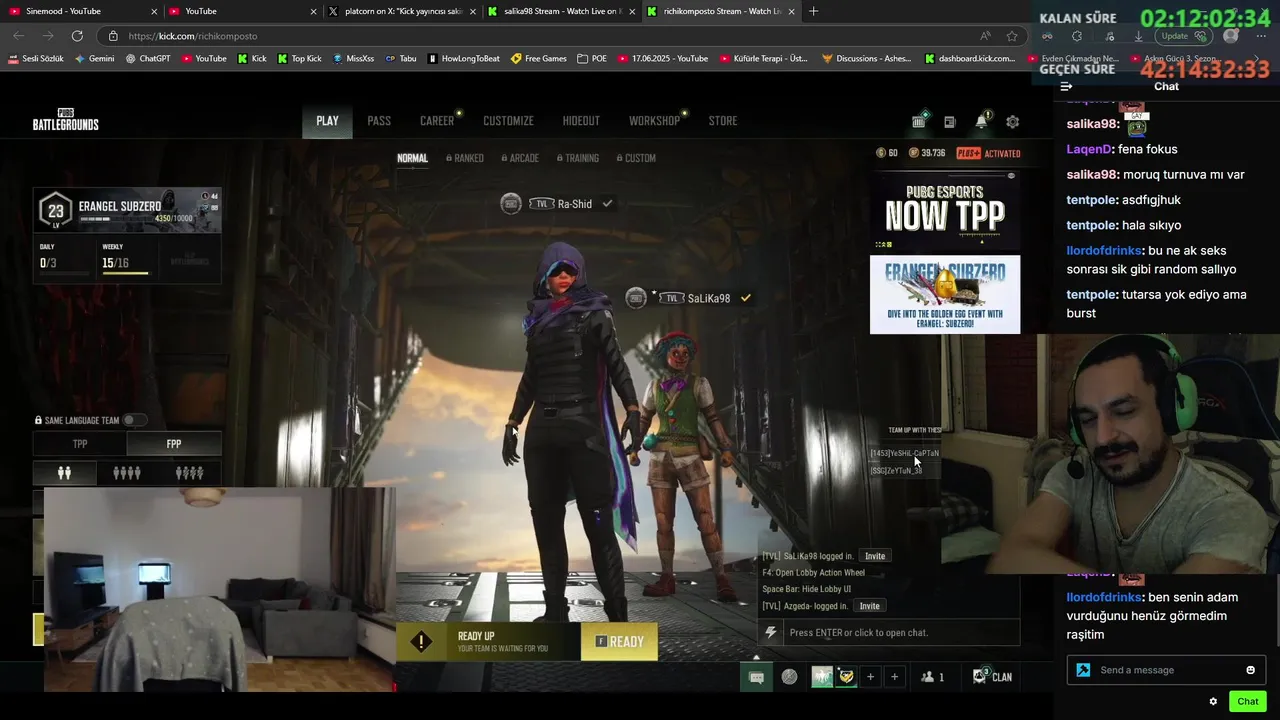The height and width of the screenshot is (720, 1280).
Task: Click the browser address bar URL
Action: pos(193,36)
